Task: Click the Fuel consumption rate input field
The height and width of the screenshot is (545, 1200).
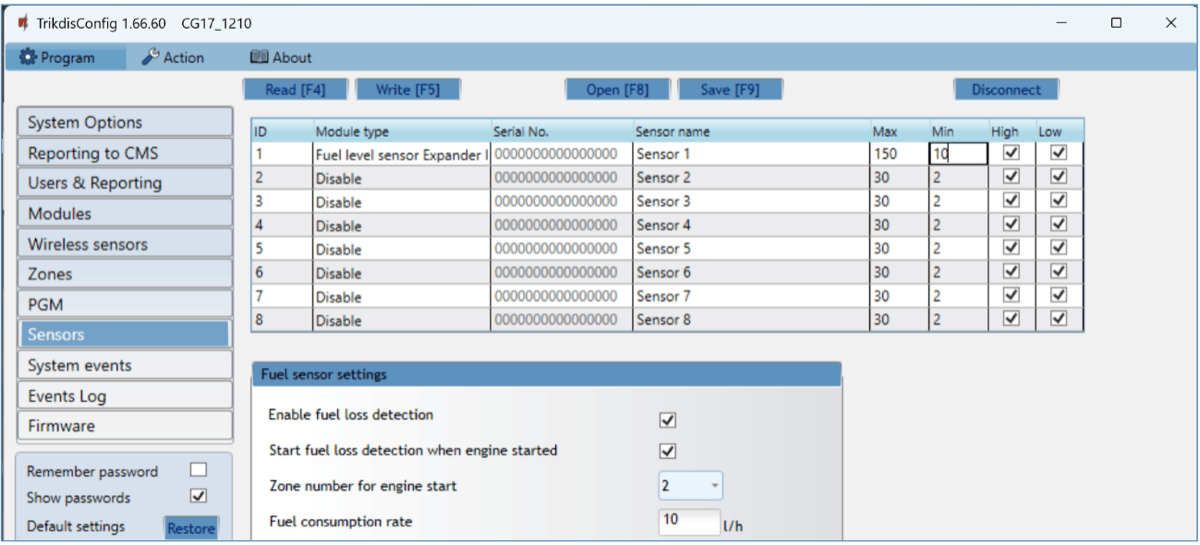Action: [688, 521]
